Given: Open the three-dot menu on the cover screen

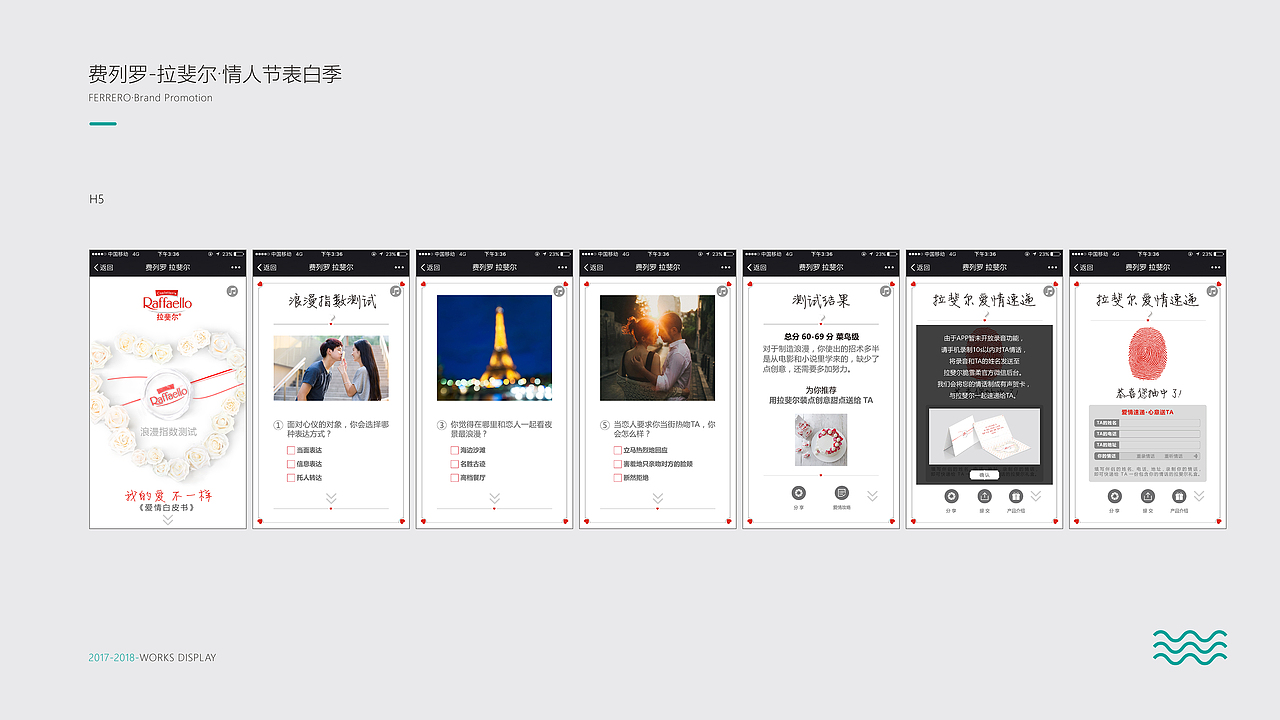Looking at the screenshot, I should 236,268.
